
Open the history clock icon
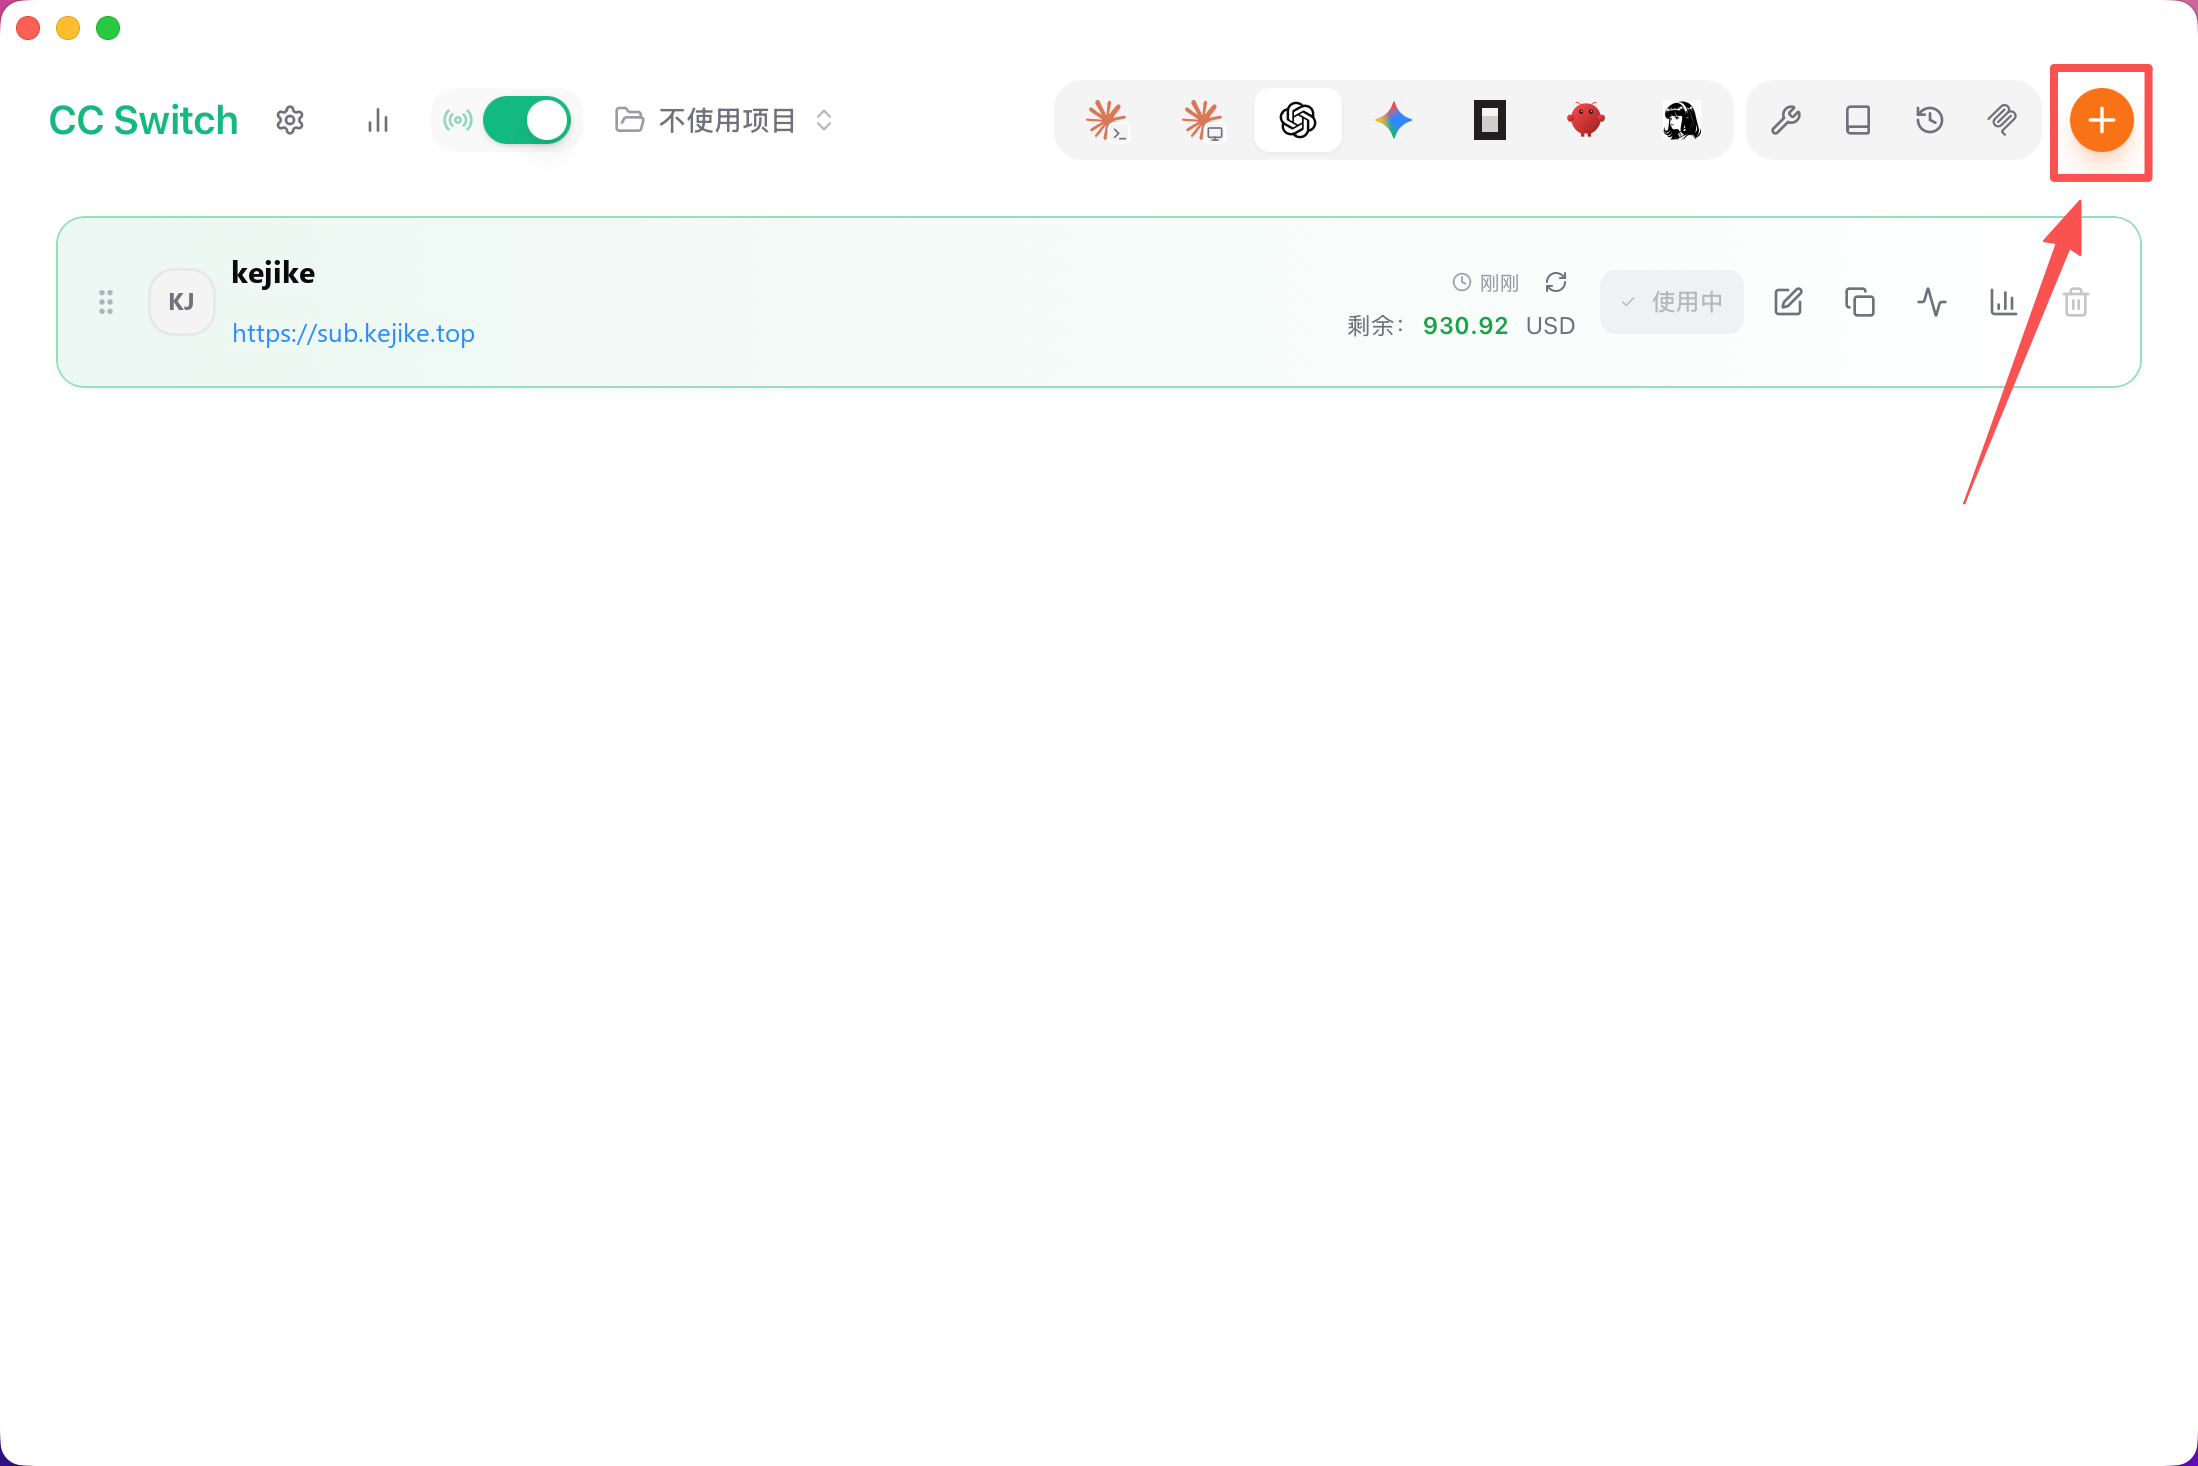1930,120
